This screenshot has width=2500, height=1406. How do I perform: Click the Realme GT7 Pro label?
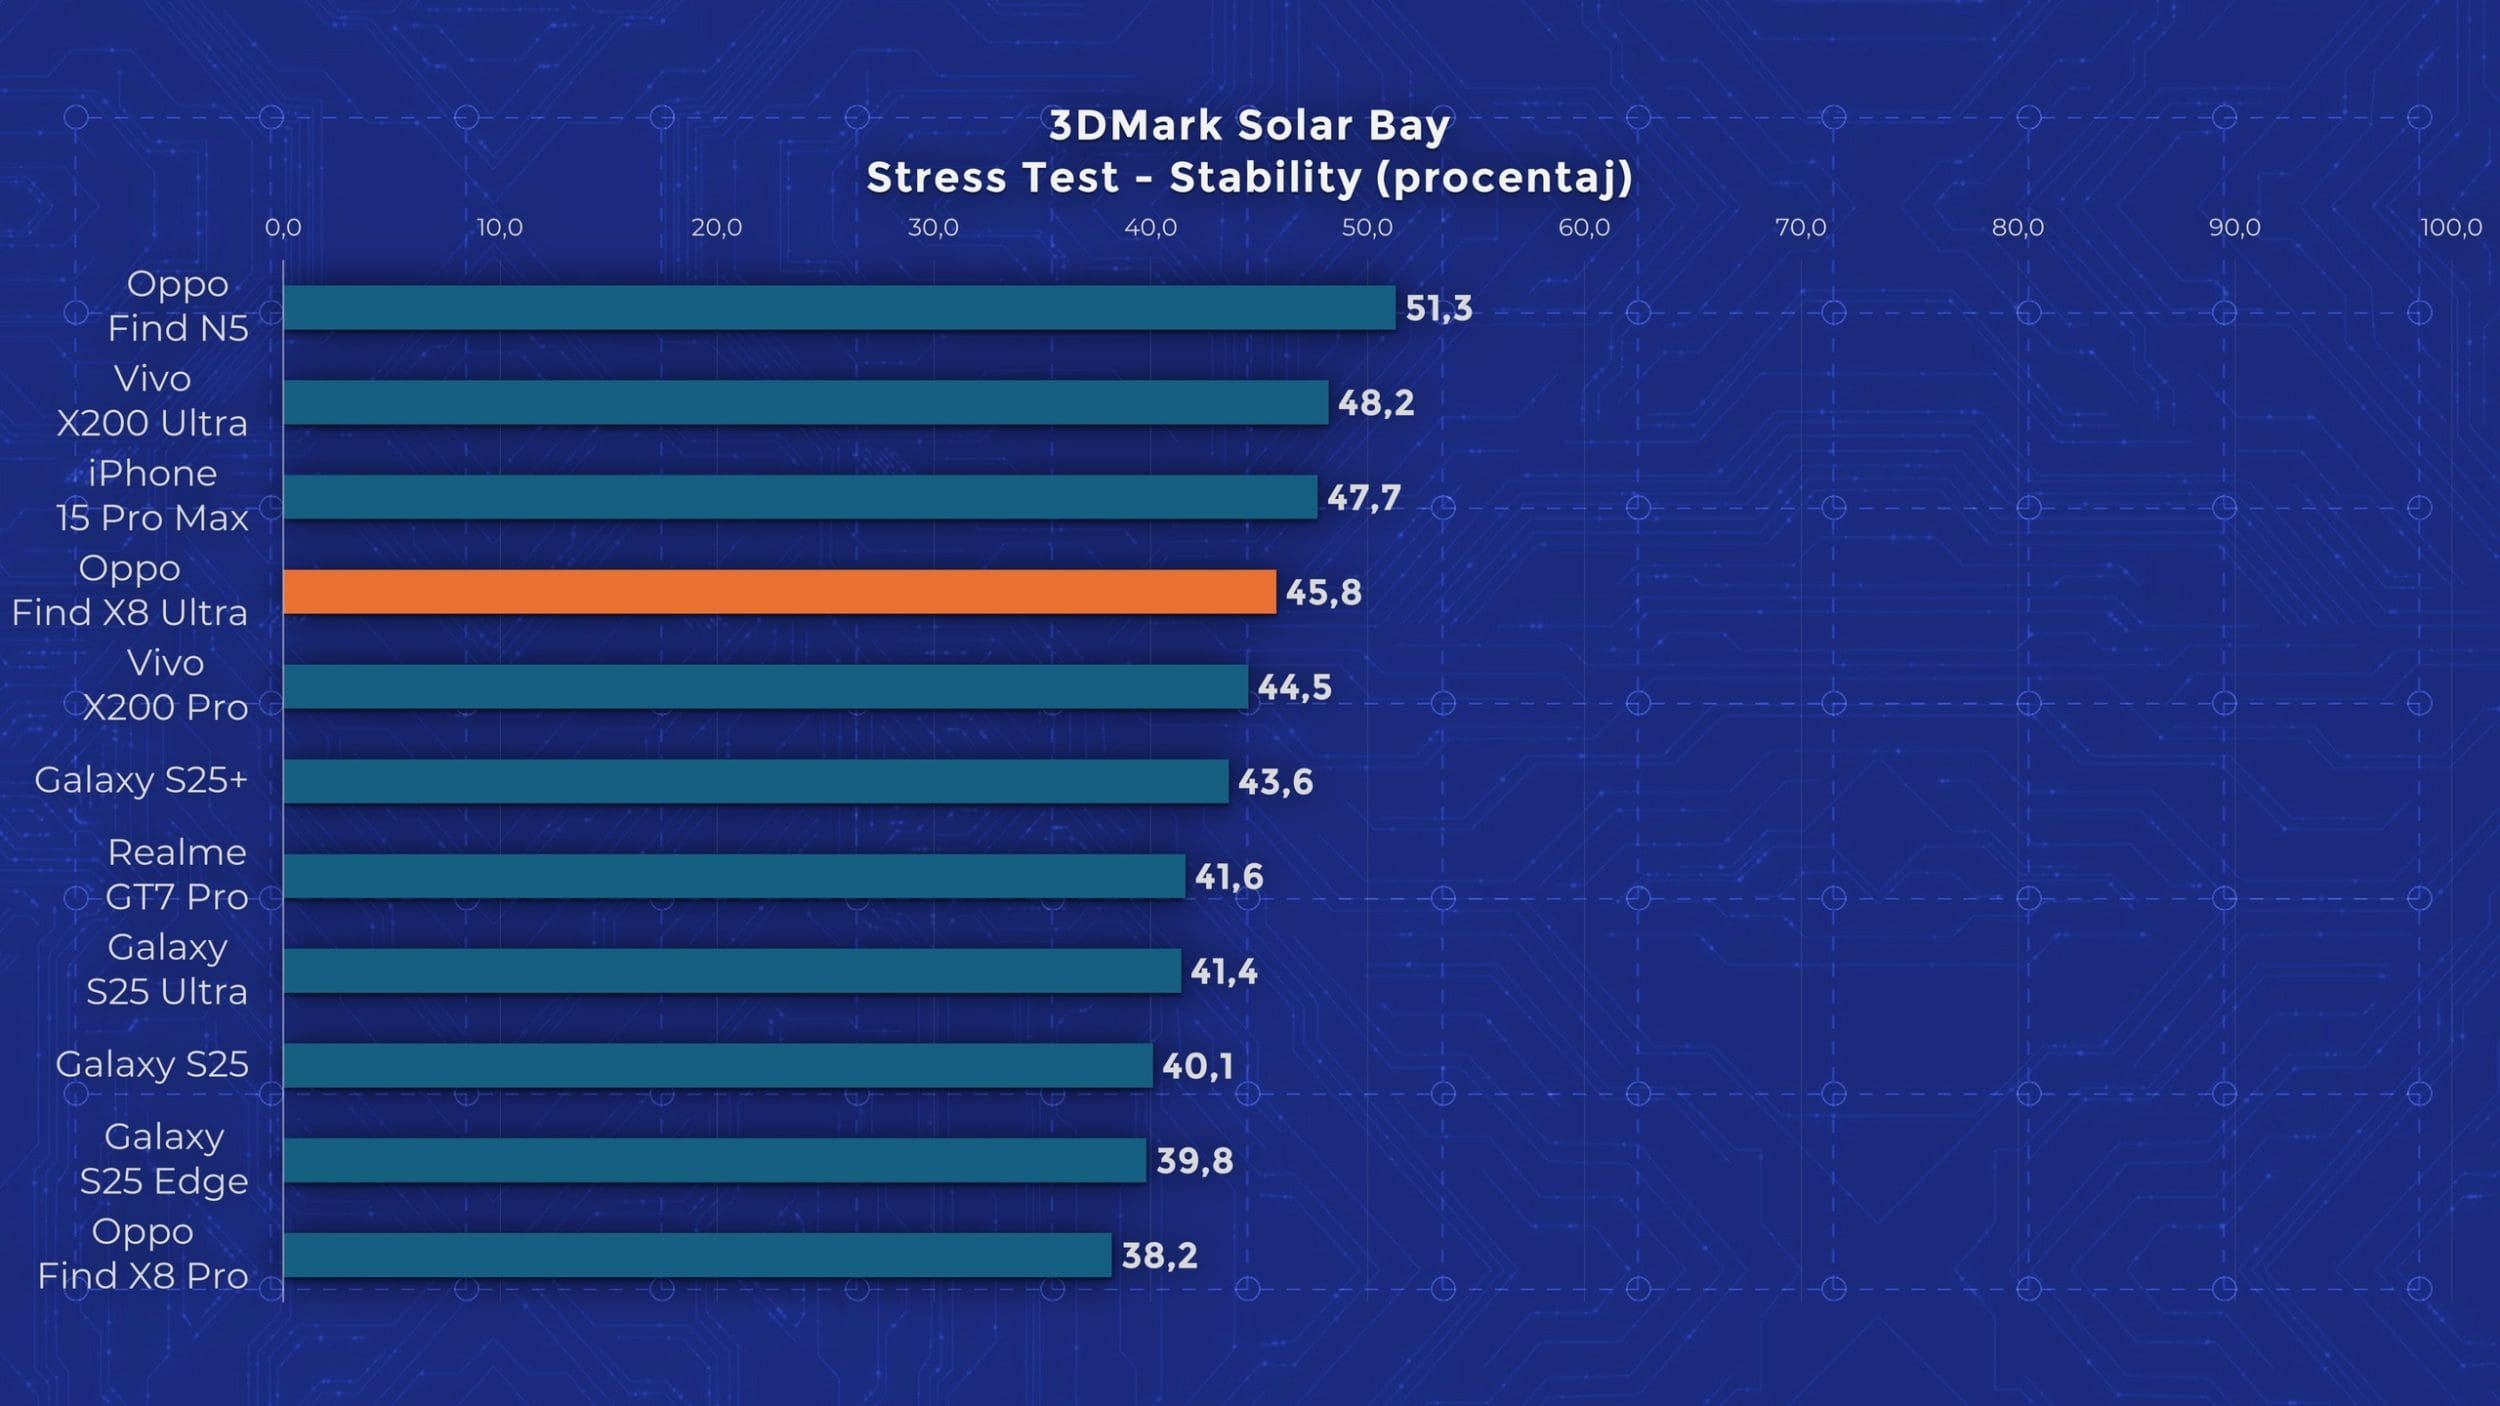(x=177, y=874)
